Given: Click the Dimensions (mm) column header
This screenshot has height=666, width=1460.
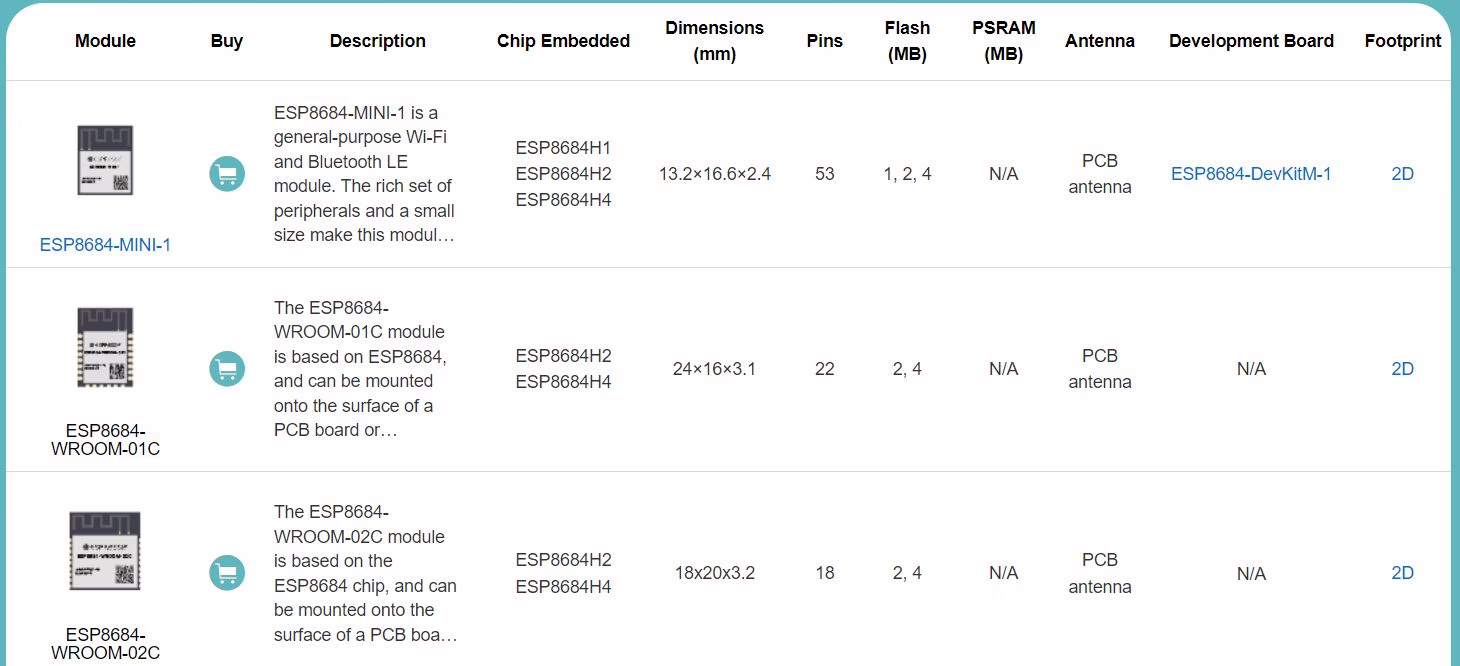Looking at the screenshot, I should [x=714, y=41].
